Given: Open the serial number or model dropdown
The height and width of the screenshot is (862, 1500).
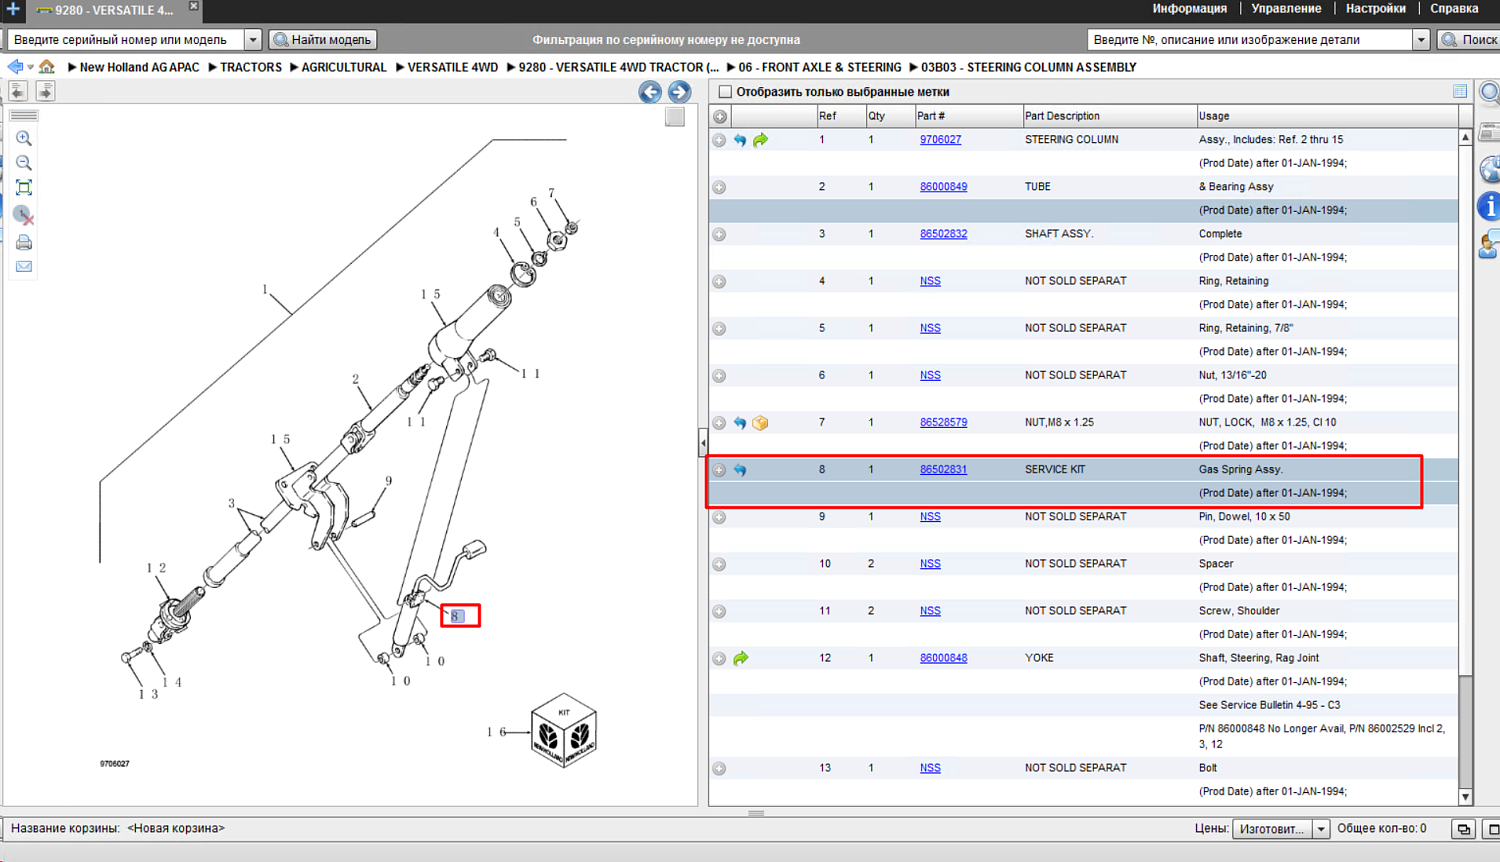Looking at the screenshot, I should [x=252, y=40].
